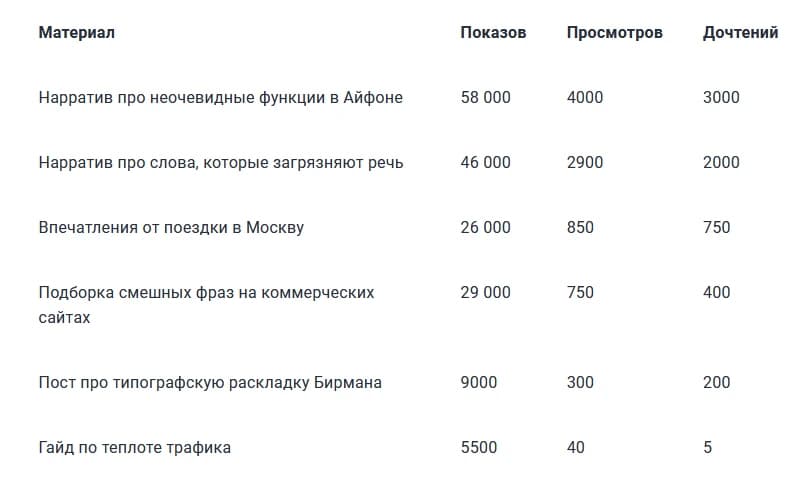Open "Впечатления от поездки в Москву" material
Screen dimensions: 797x490
coord(171,228)
